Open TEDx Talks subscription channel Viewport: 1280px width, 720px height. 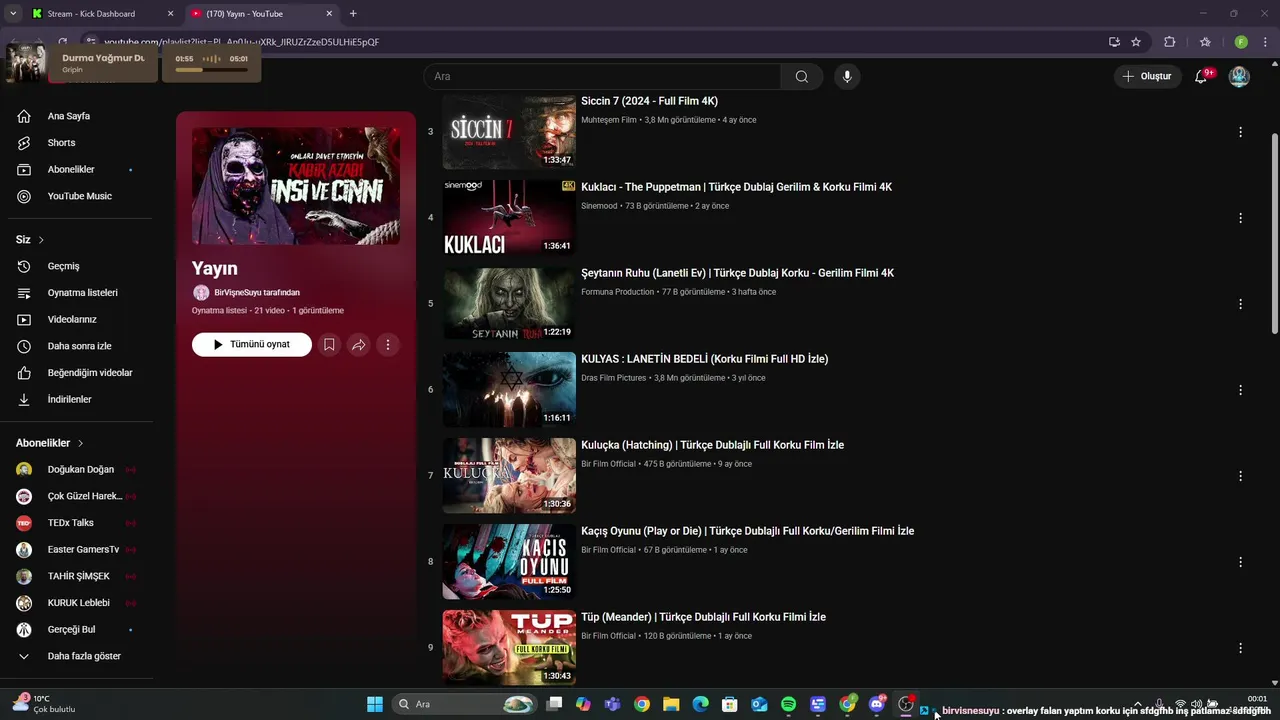click(76, 523)
